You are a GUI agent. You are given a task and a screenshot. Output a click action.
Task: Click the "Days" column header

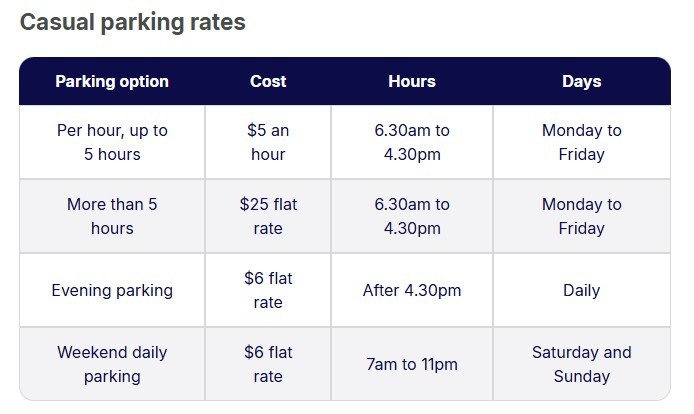[581, 81]
